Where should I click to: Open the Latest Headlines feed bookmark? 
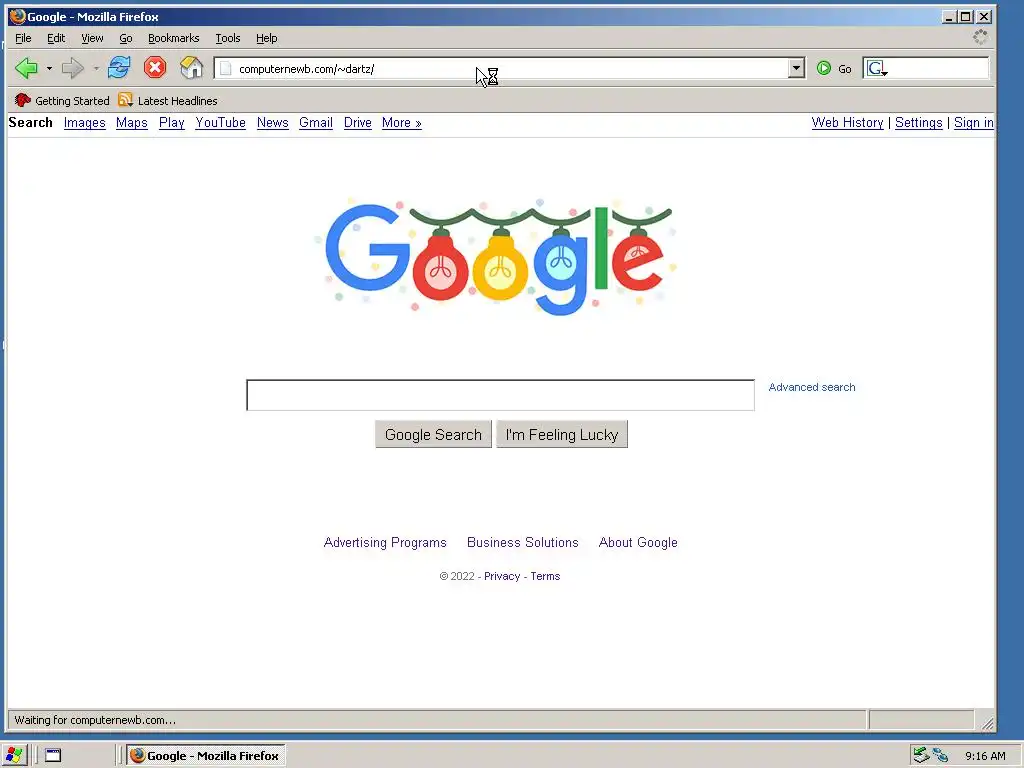pos(168,101)
